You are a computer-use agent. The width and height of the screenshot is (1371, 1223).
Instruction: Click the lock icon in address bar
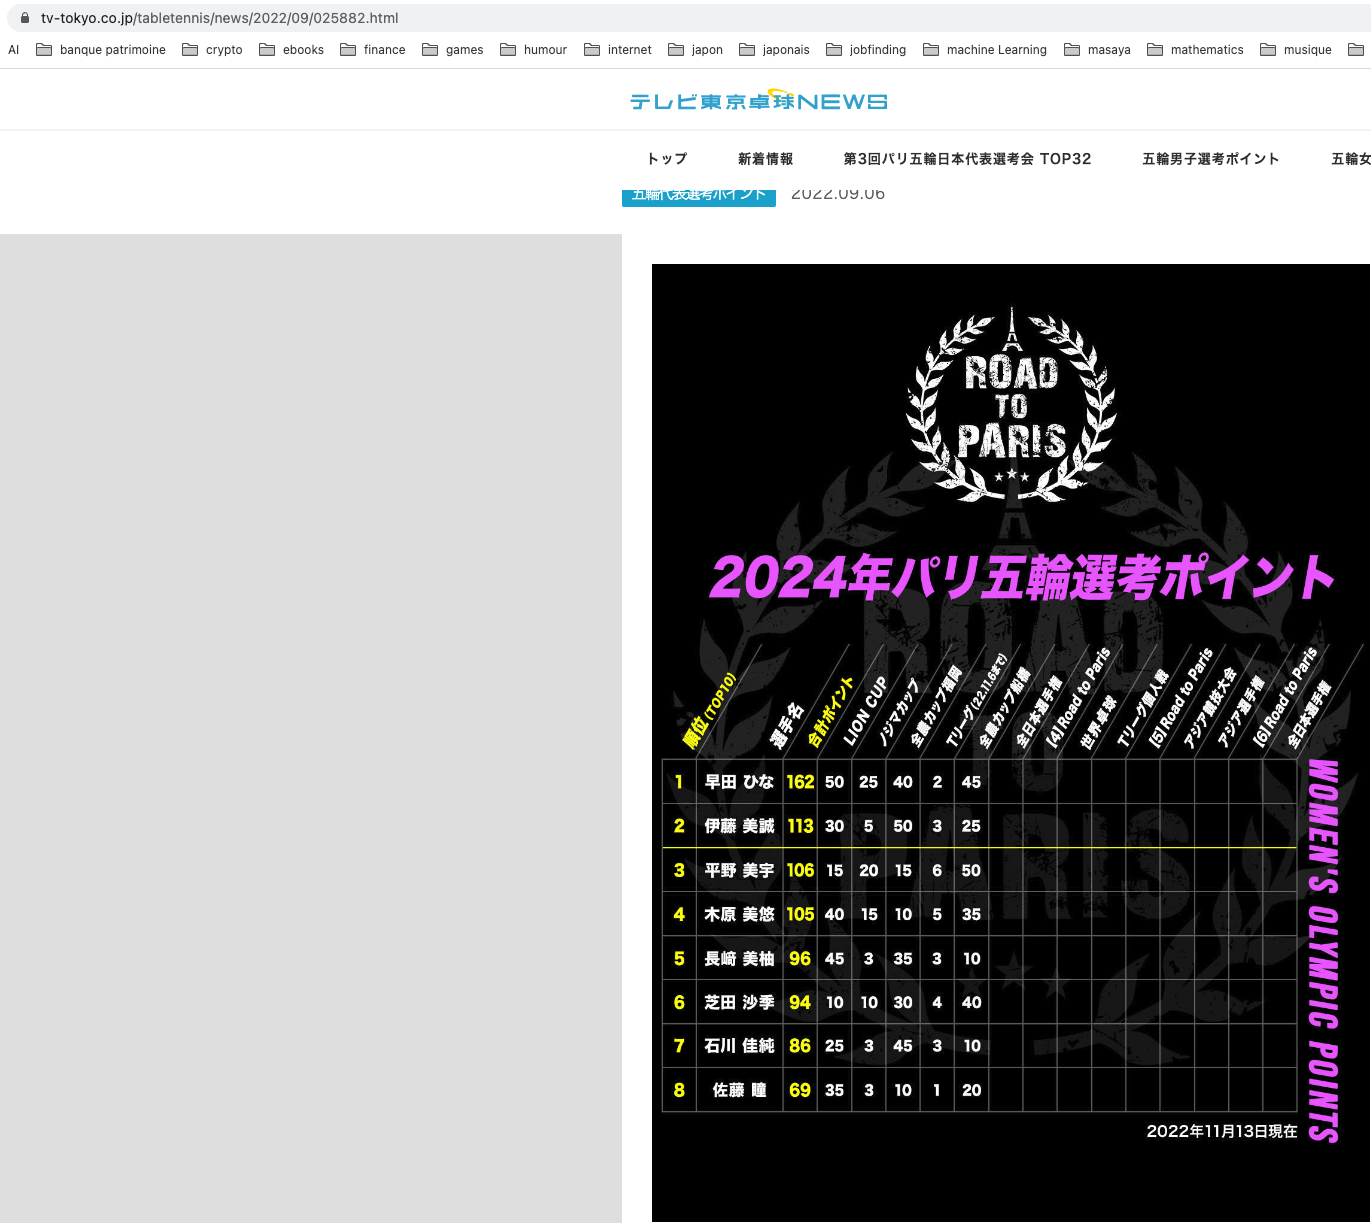pyautogui.click(x=25, y=18)
